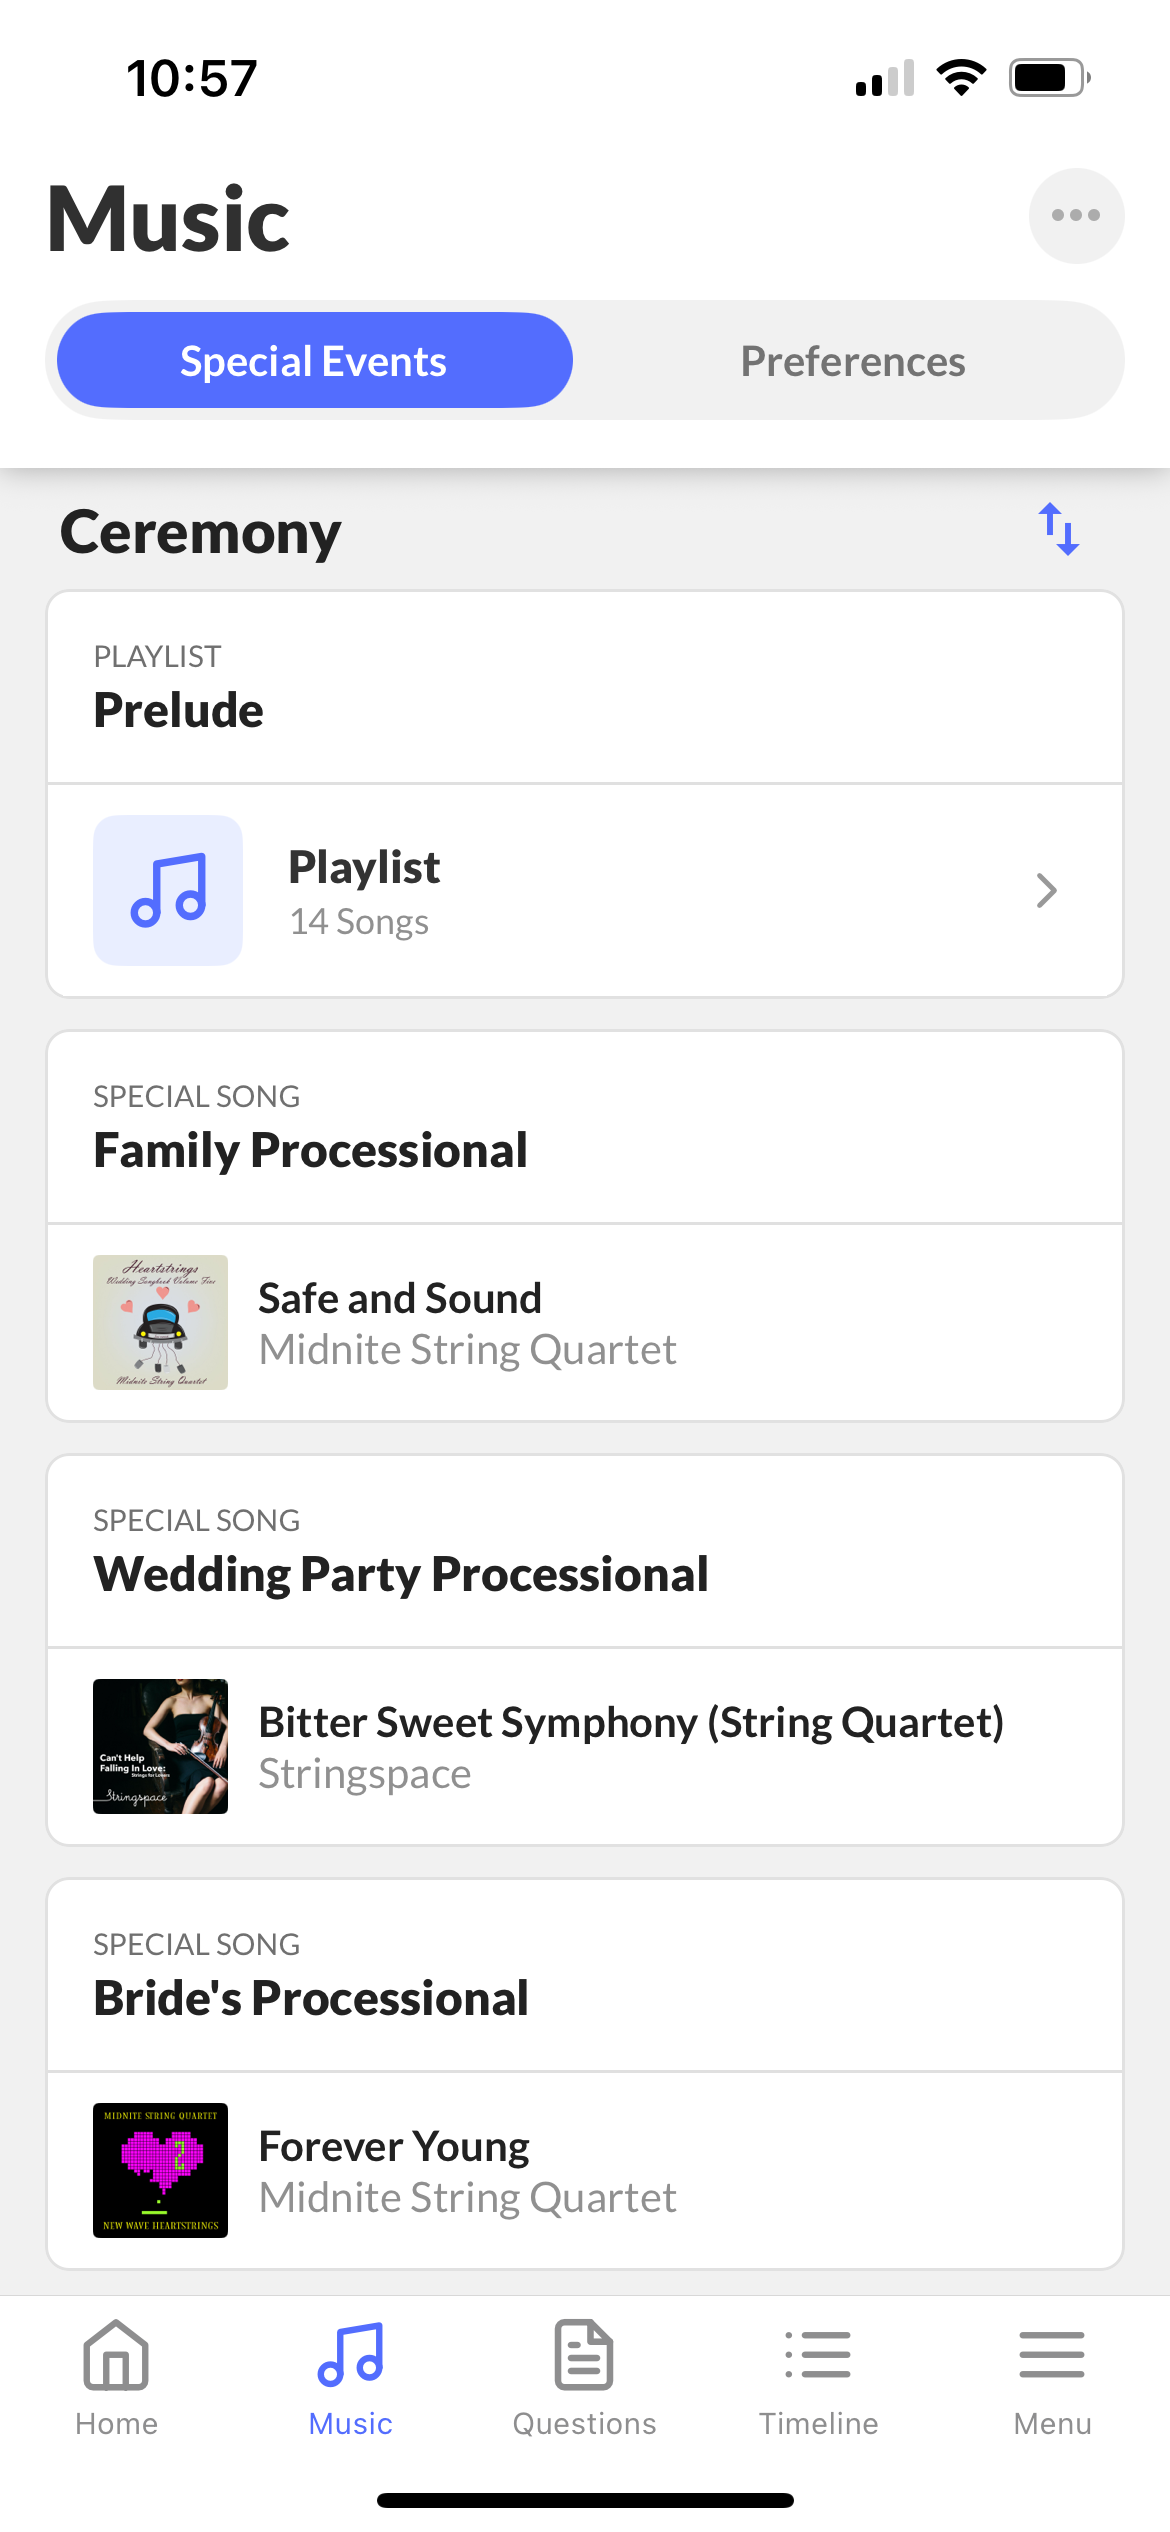The image size is (1170, 2532).
Task: Tap the Ceremony sort arrows icon
Action: click(x=1058, y=529)
